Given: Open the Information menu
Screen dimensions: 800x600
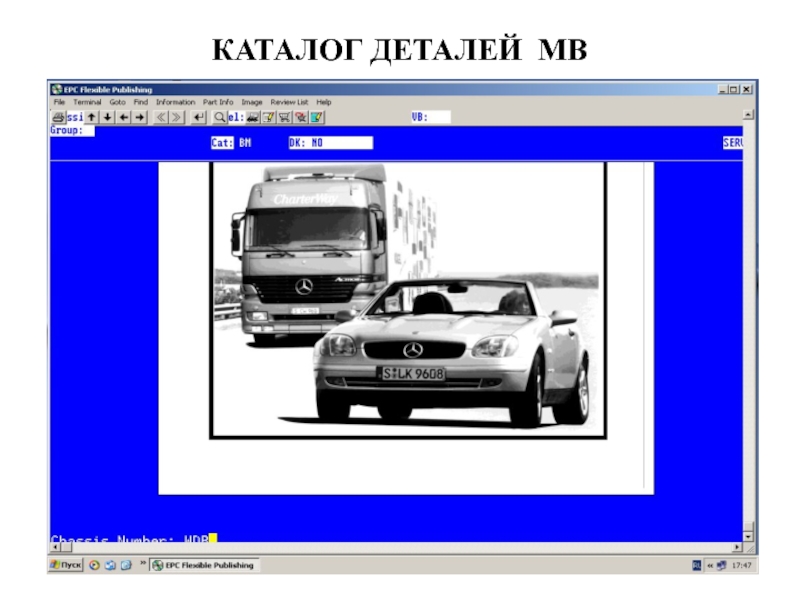Looking at the screenshot, I should pos(176,102).
